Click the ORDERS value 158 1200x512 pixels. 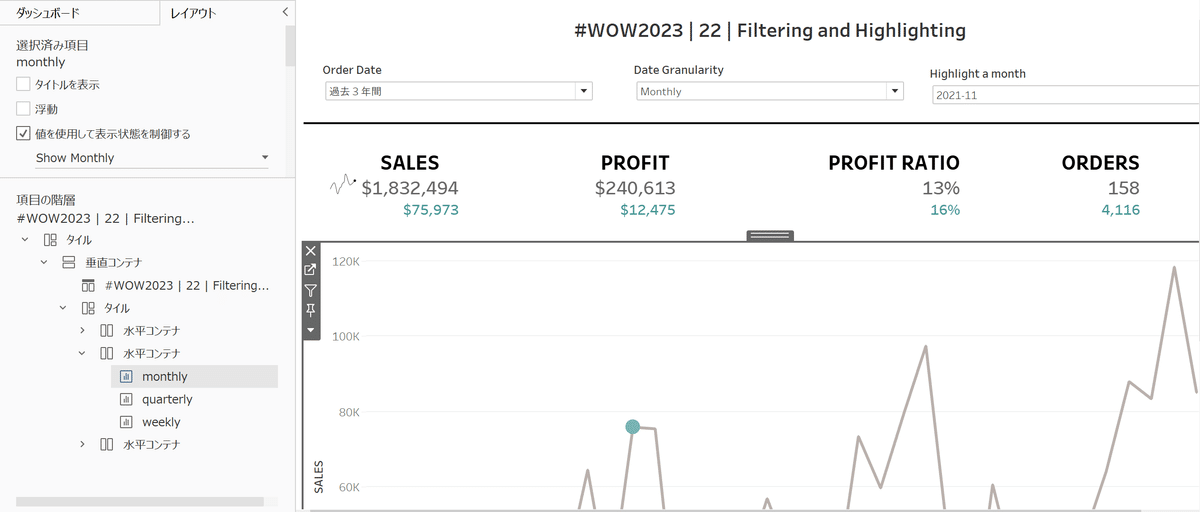tap(1123, 187)
